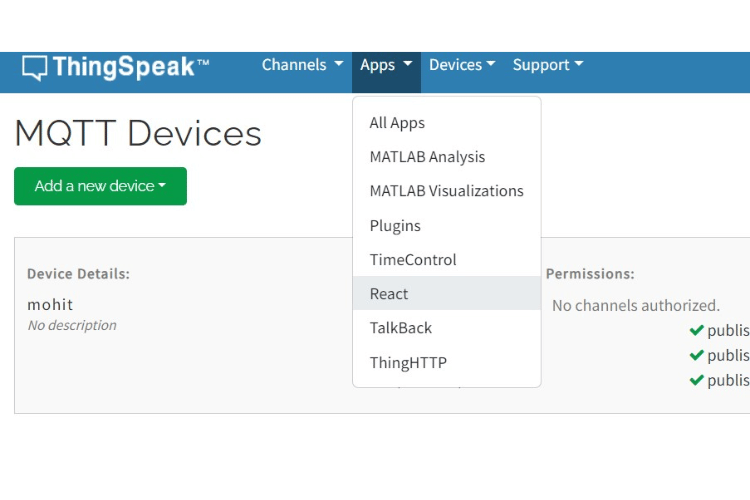The image size is (750, 500).
Task: Open TimeControl from the Apps menu
Action: (446, 259)
